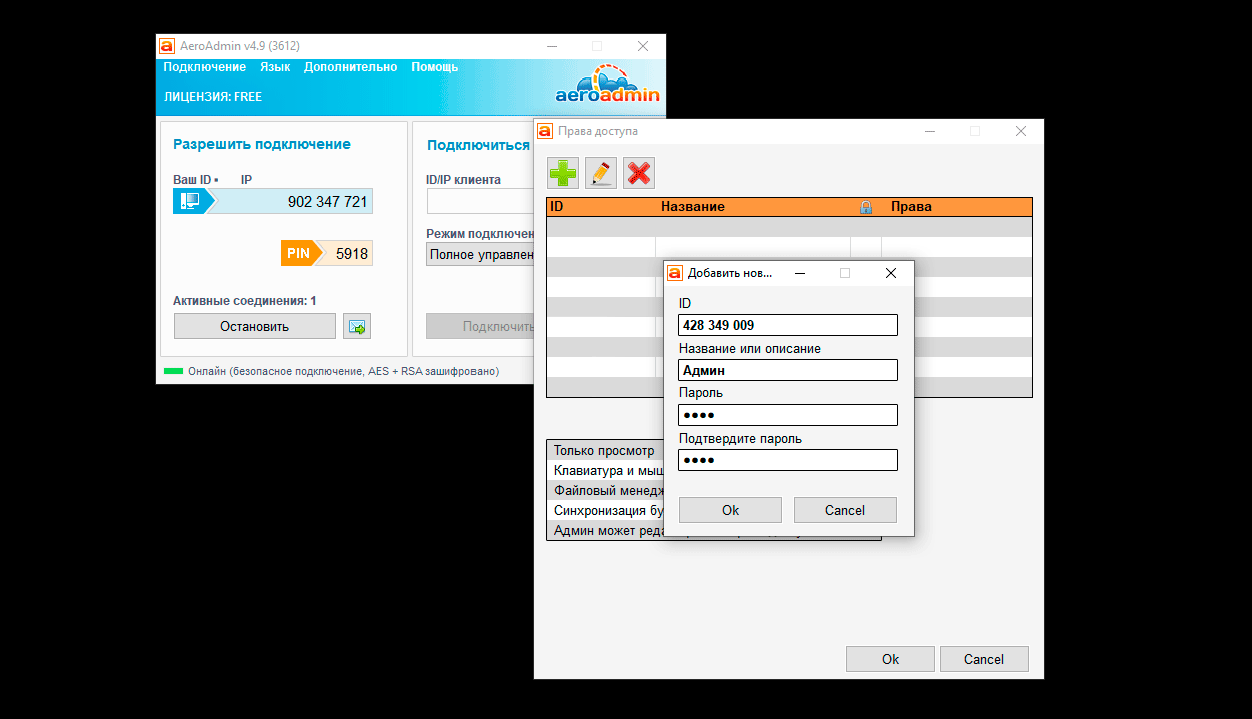Select the Синхронизация буфера rights row
1252x719 pixels.
[x=605, y=510]
